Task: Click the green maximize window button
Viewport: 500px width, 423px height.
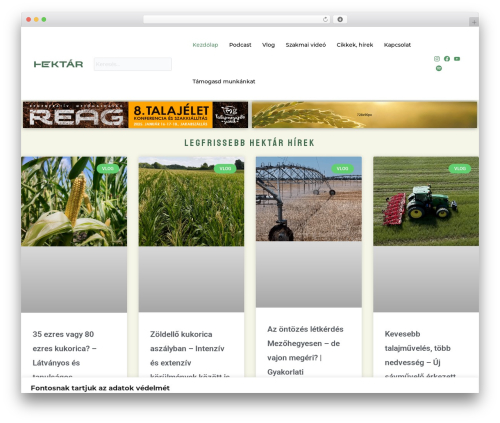Action: point(44,20)
